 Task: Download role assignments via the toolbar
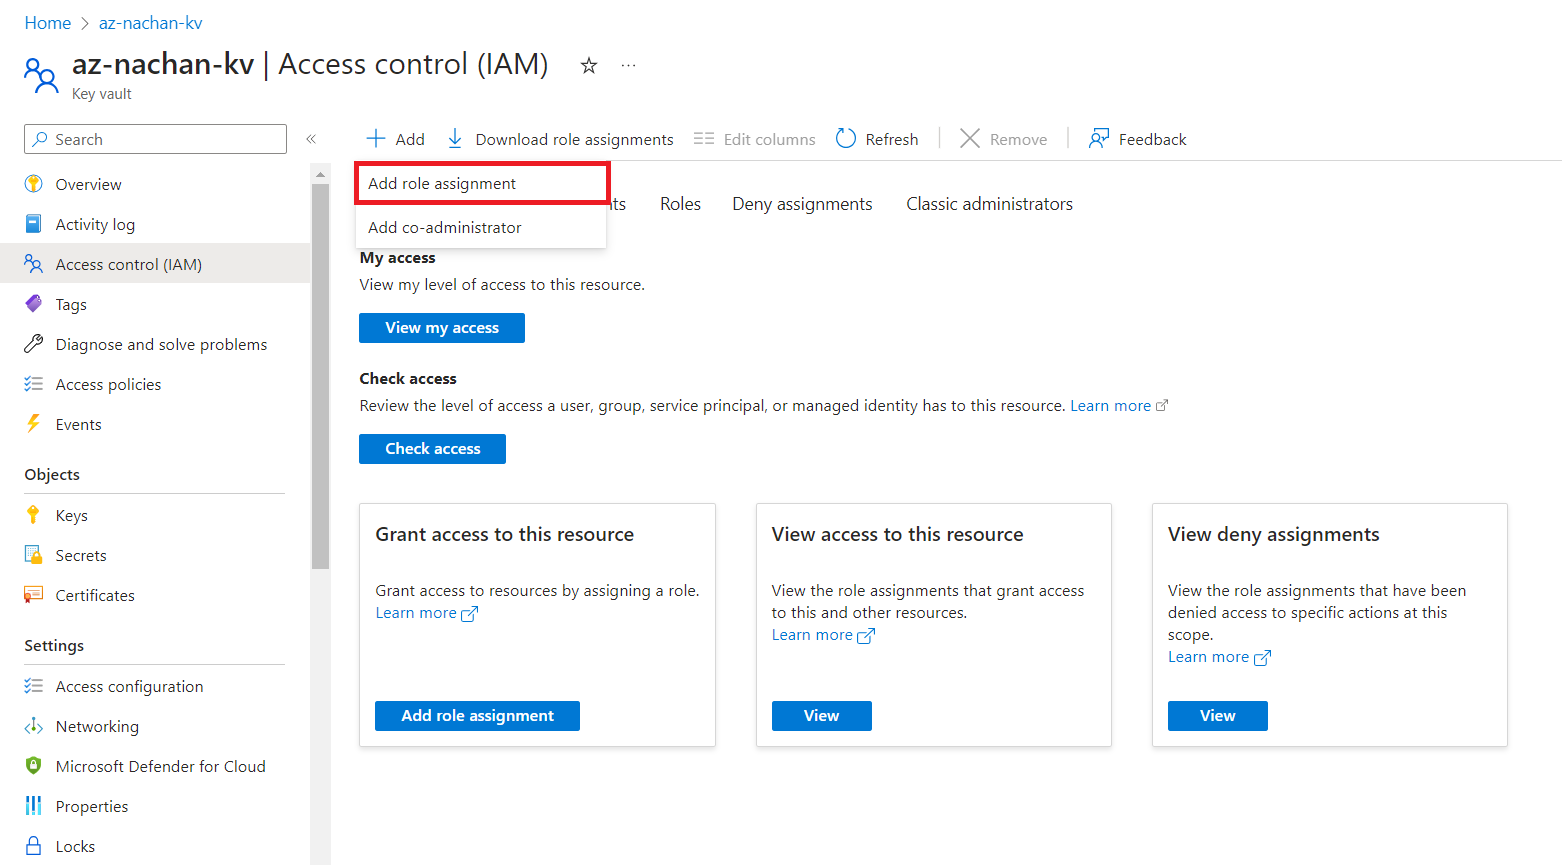(560, 139)
